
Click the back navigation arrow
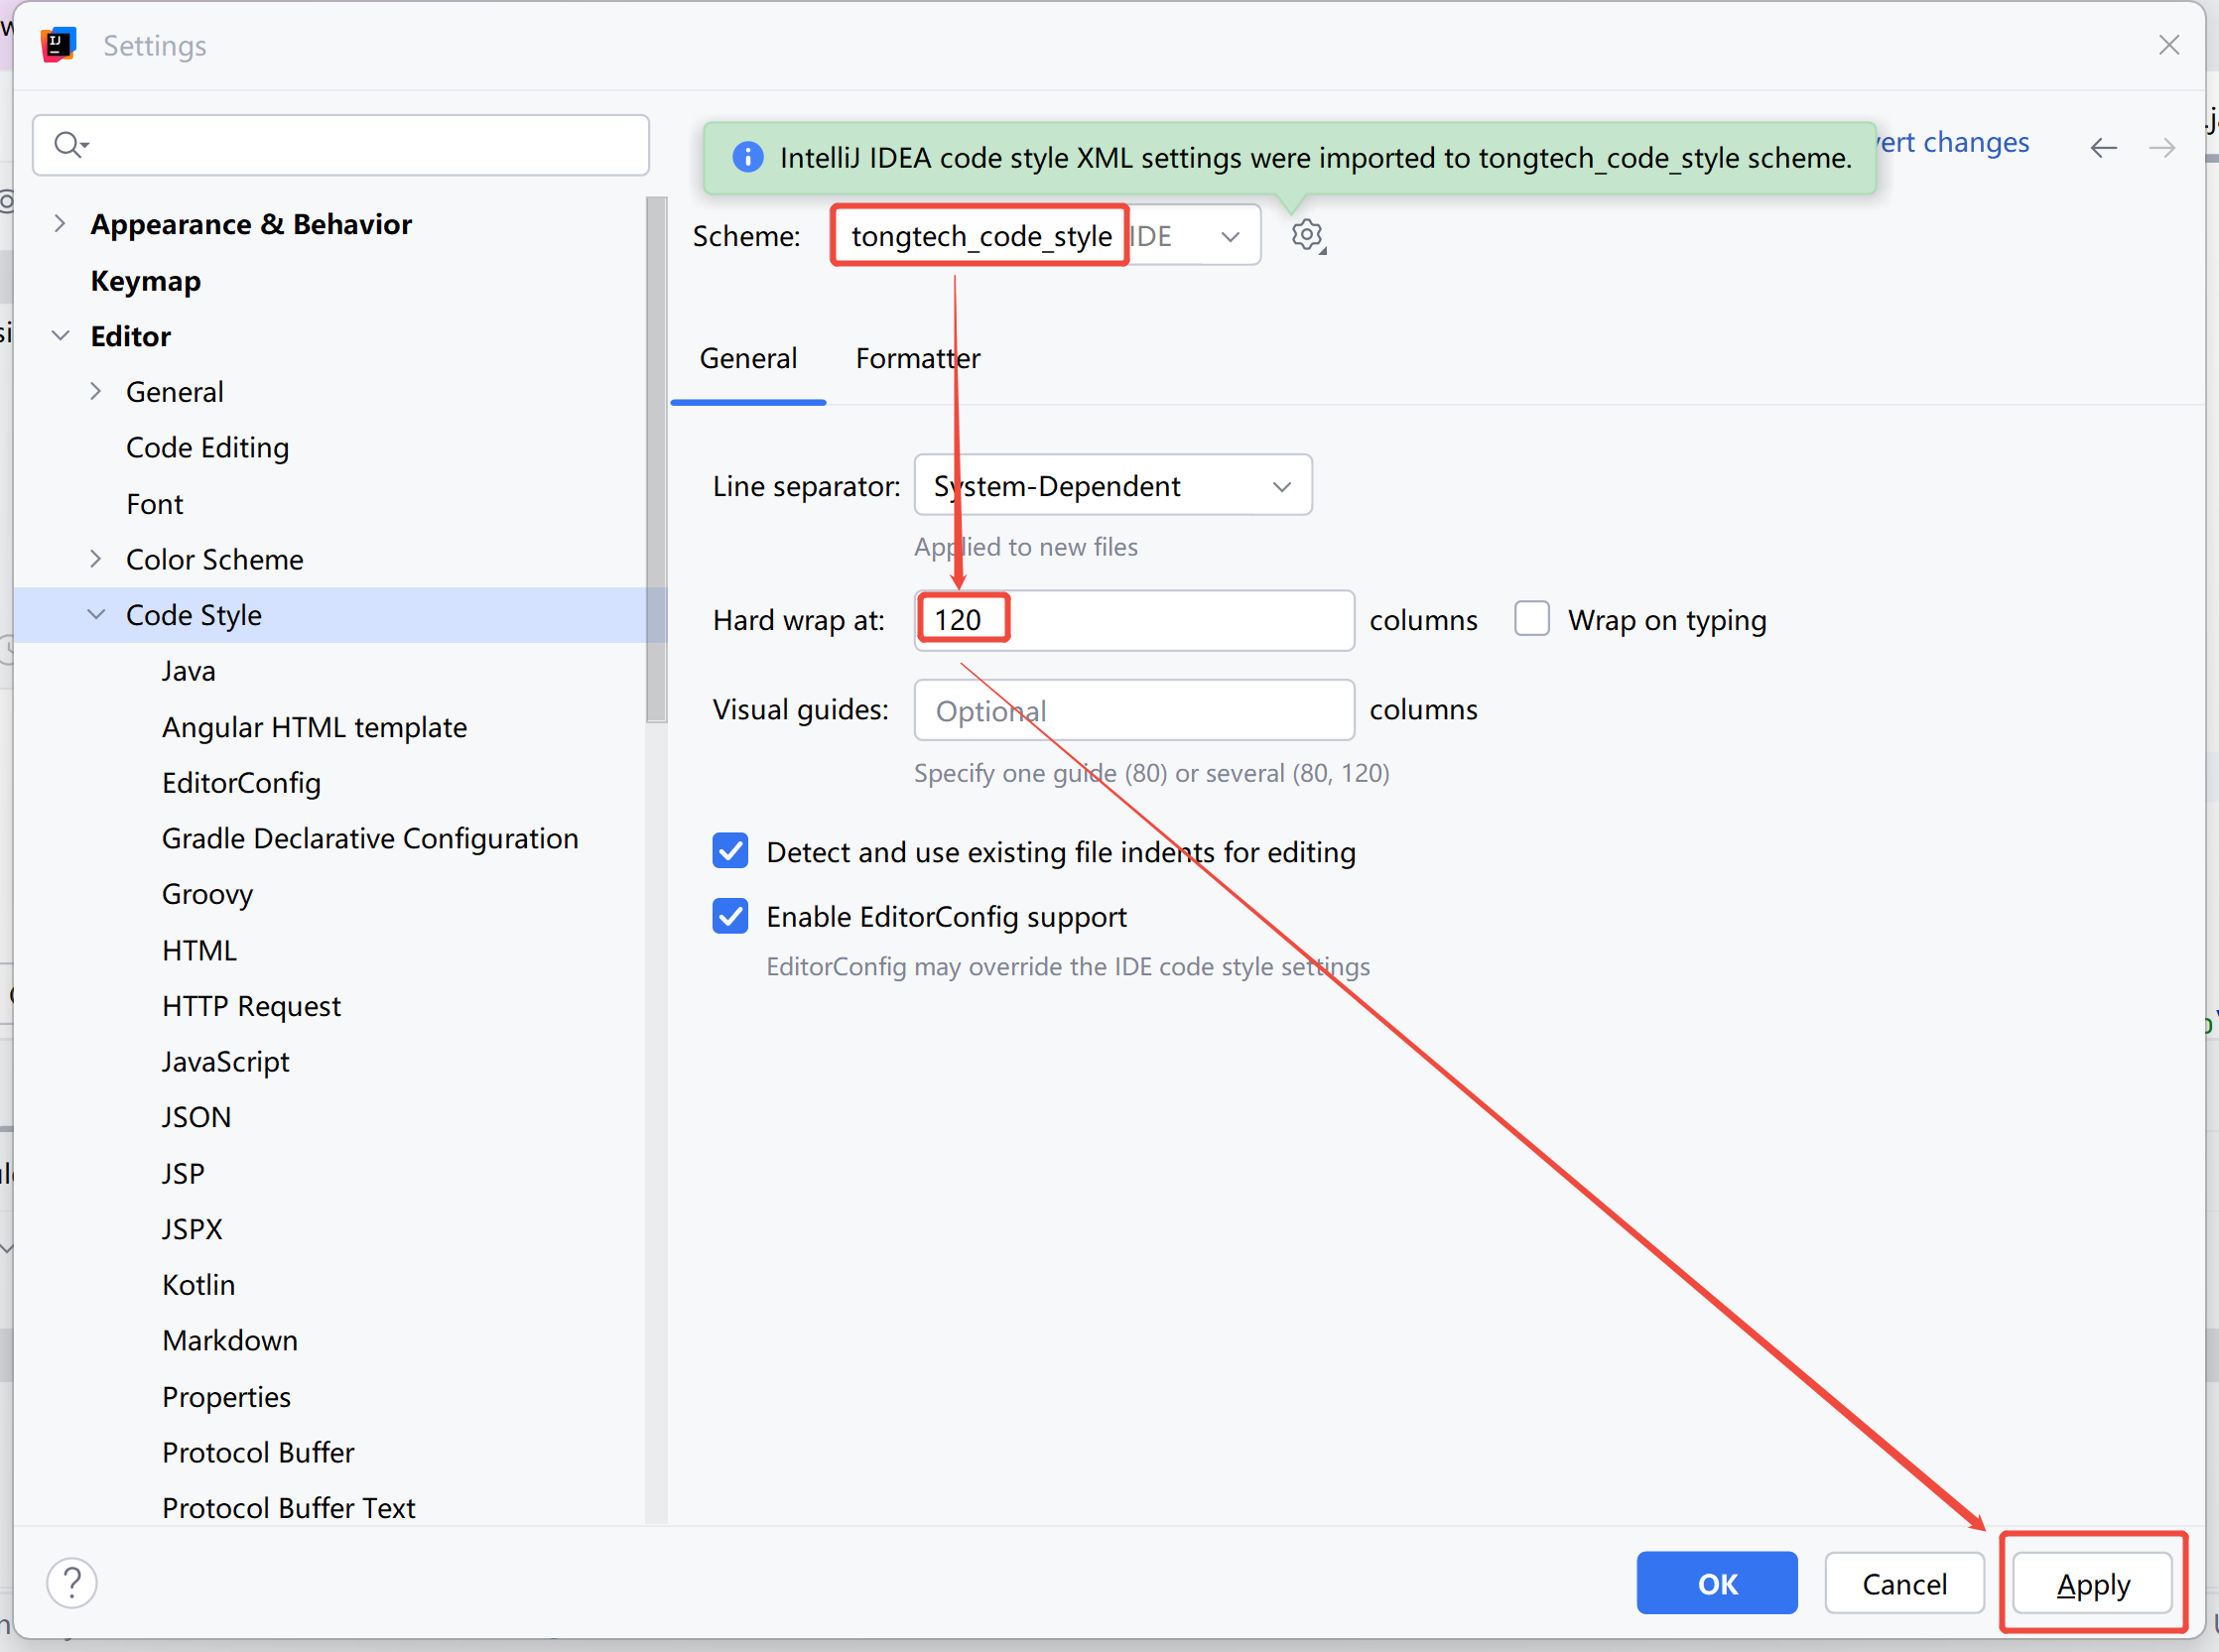tap(2103, 148)
